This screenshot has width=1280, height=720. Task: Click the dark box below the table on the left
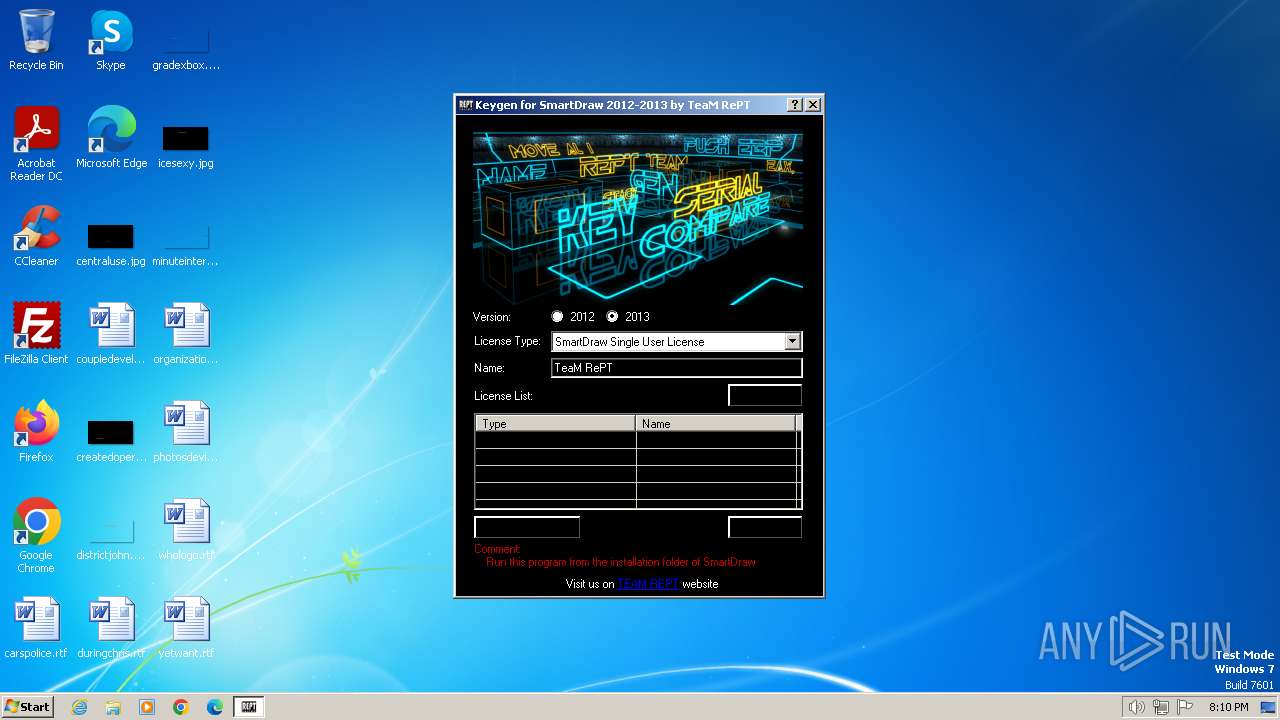pyautogui.click(x=527, y=527)
